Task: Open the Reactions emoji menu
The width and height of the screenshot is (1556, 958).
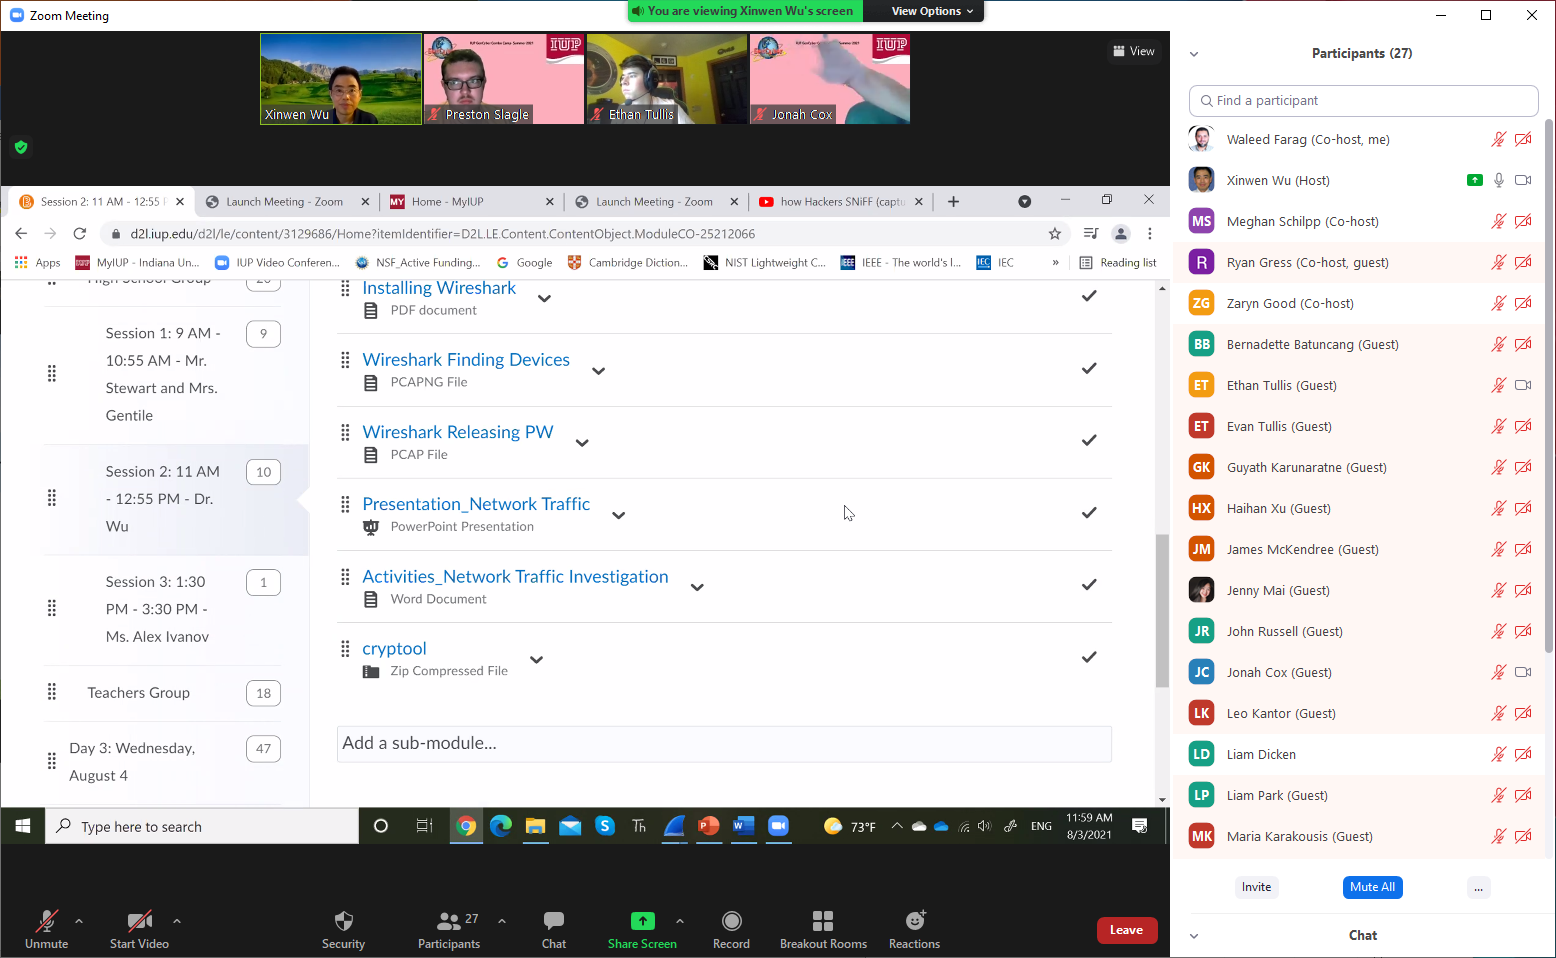Action: [x=915, y=920]
